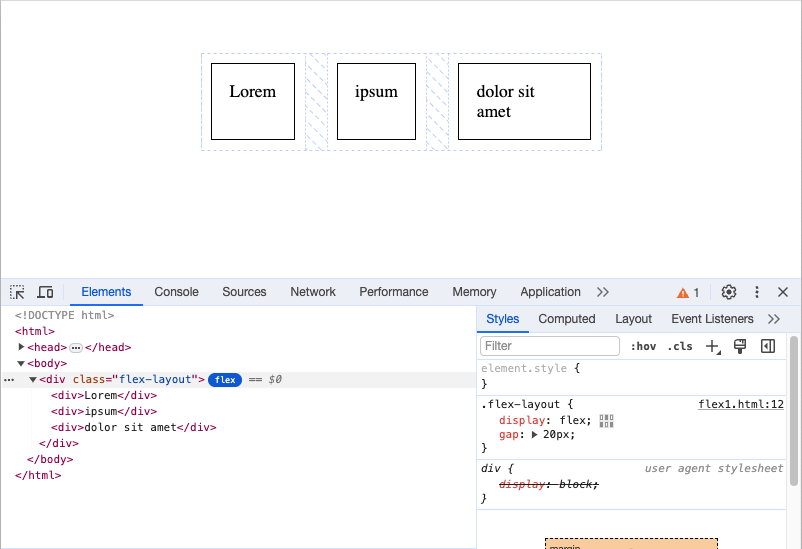The width and height of the screenshot is (802, 549).
Task: Switch to the Console tab
Action: pos(176,292)
